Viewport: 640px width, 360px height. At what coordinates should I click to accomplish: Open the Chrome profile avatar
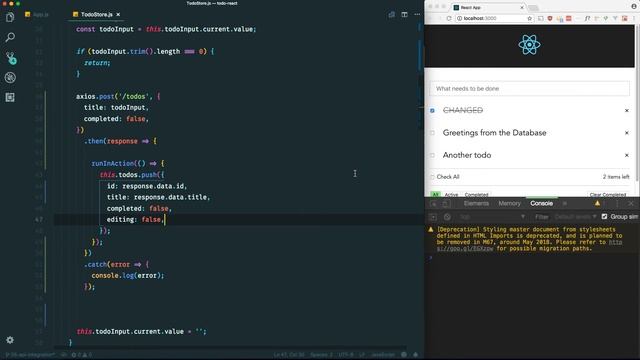[634, 7]
